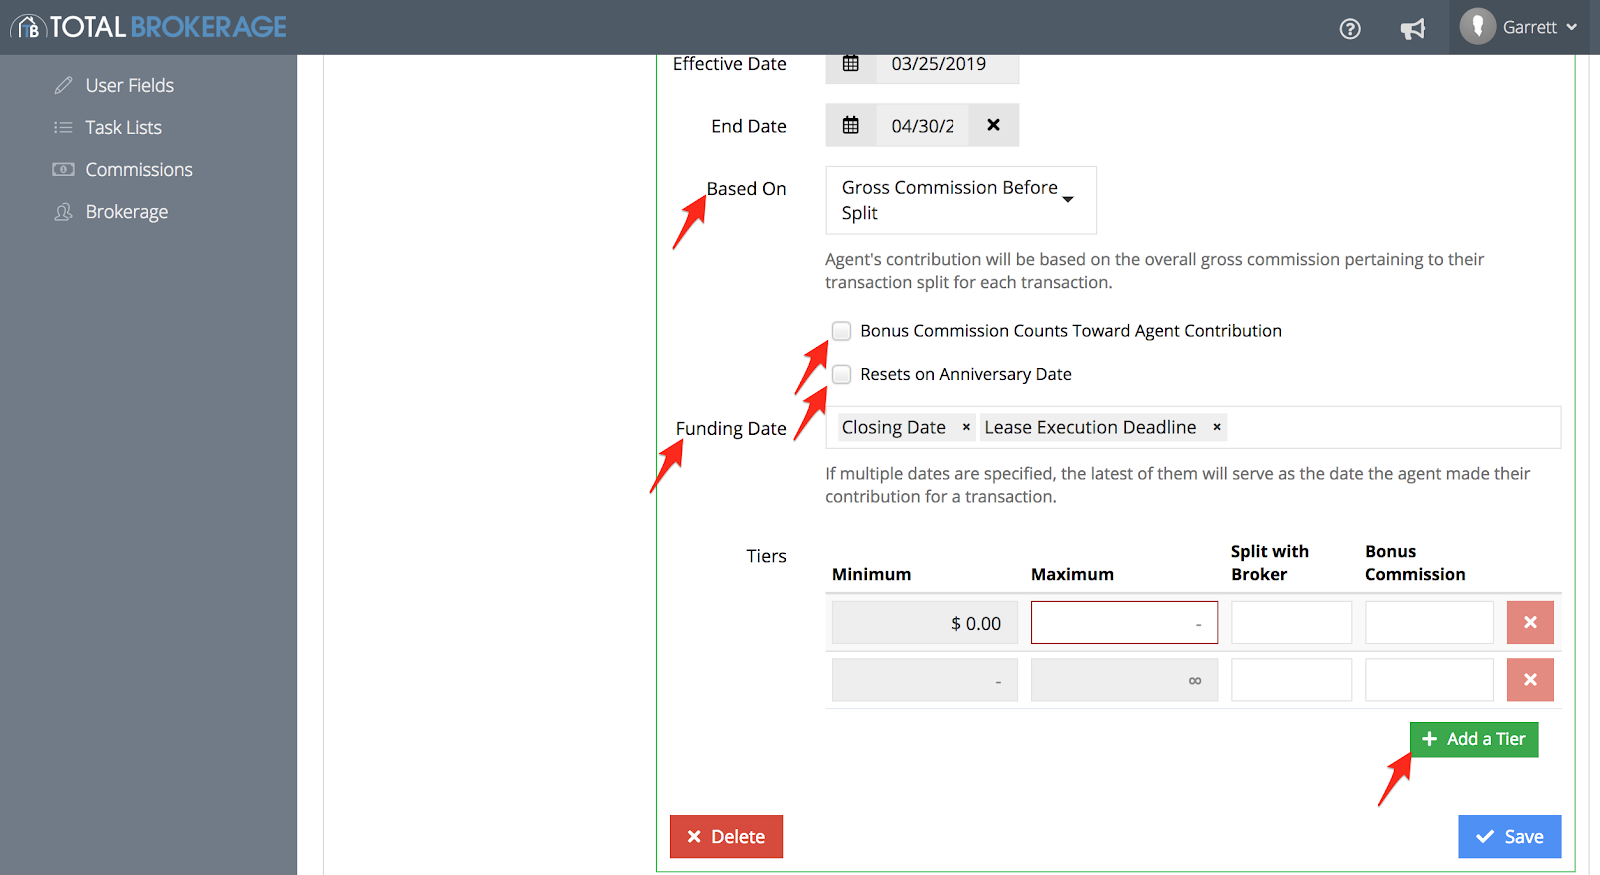This screenshot has width=1600, height=875.
Task: Click the money icon beside Commissions
Action: point(63,170)
